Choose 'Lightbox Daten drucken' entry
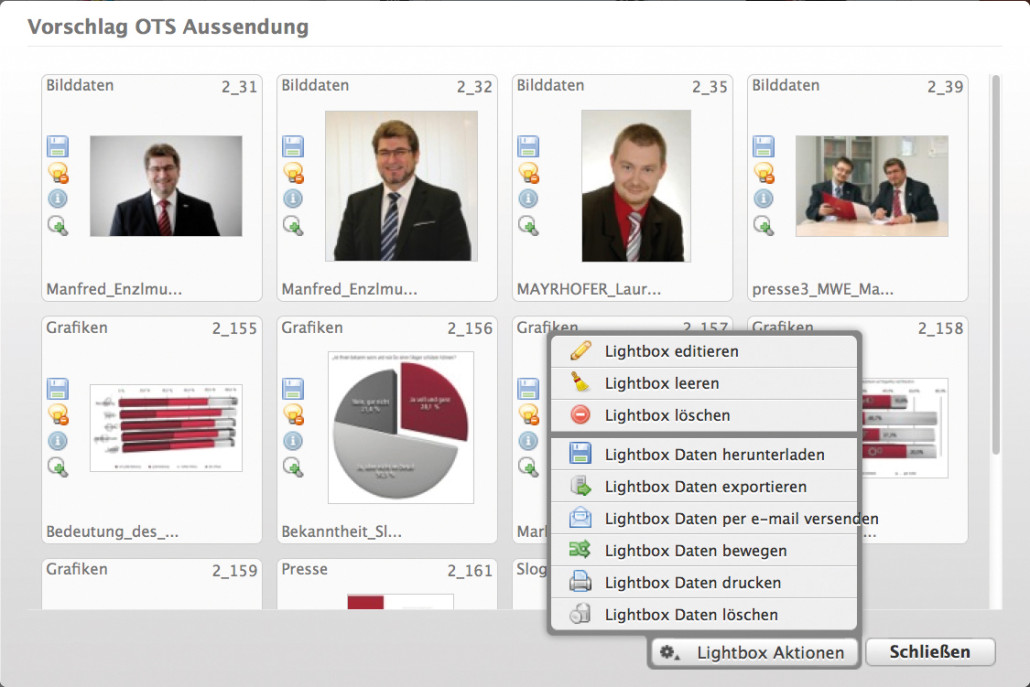Image resolution: width=1030 pixels, height=687 pixels. tap(704, 583)
